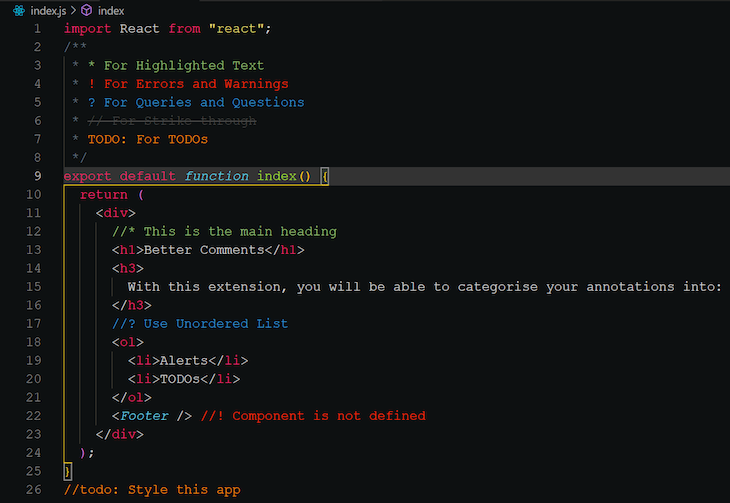This screenshot has height=503, width=730.
Task: Place cursor on opening brace of index function
Action: pos(324,176)
